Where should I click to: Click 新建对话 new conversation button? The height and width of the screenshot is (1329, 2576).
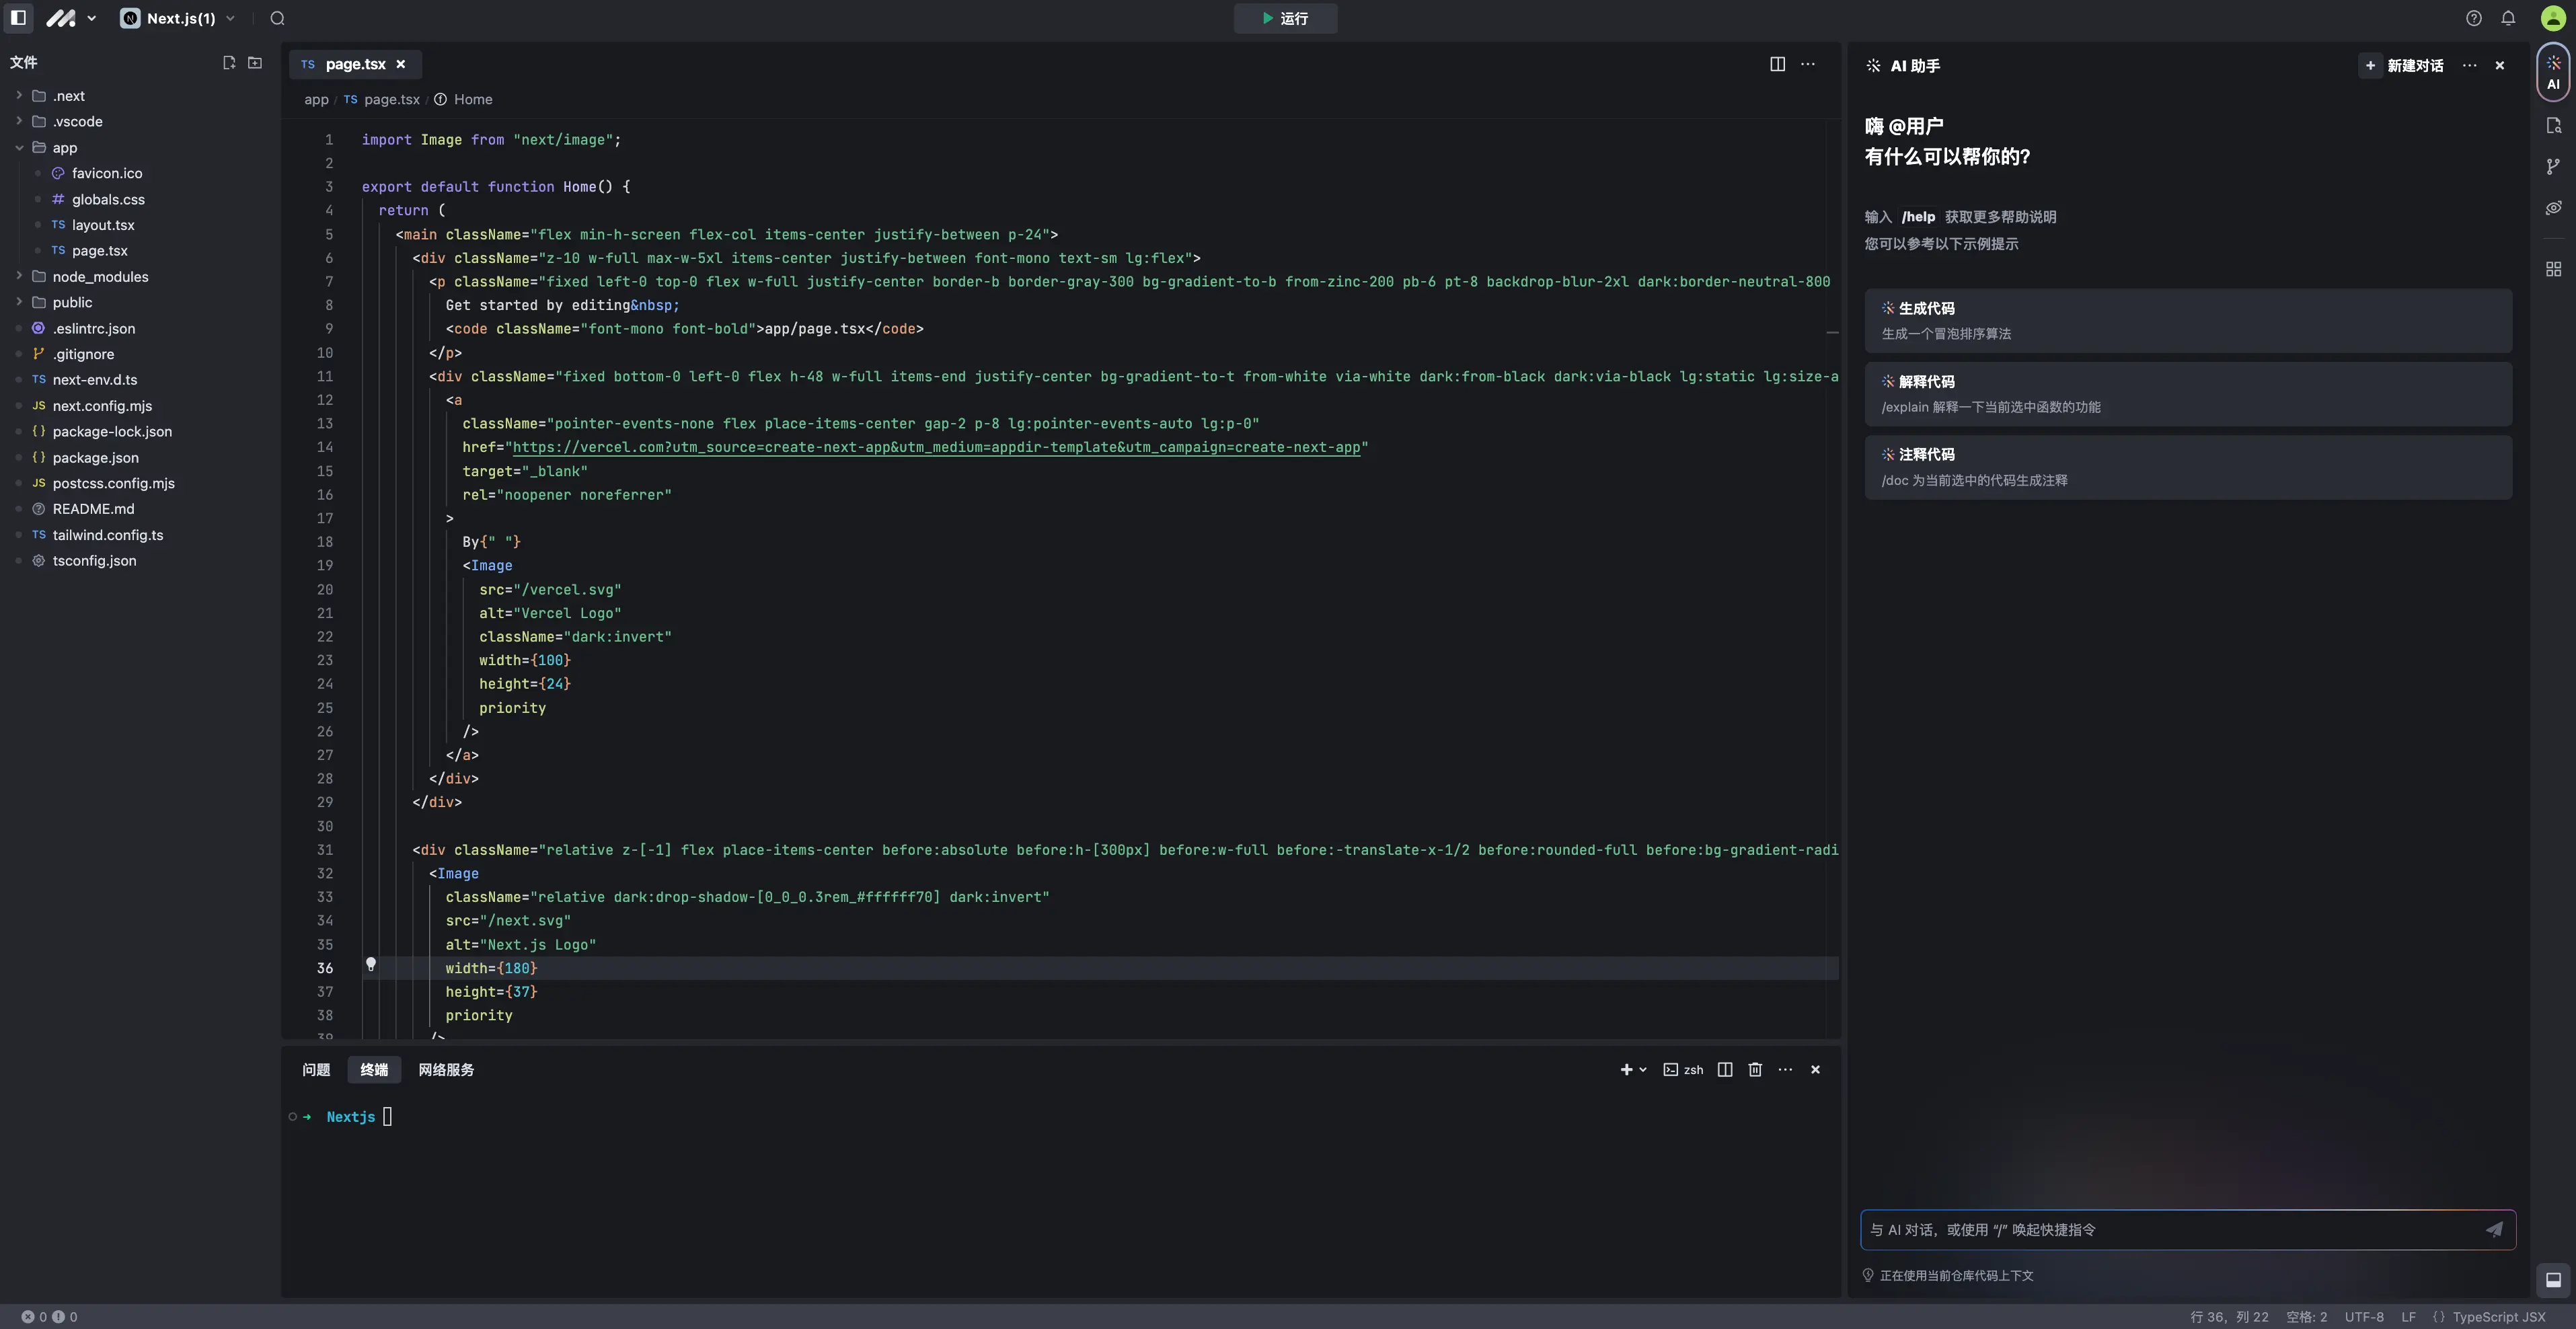[2402, 65]
